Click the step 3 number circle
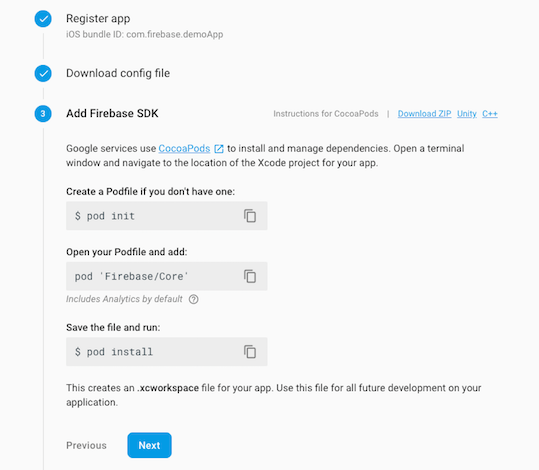 (x=43, y=113)
